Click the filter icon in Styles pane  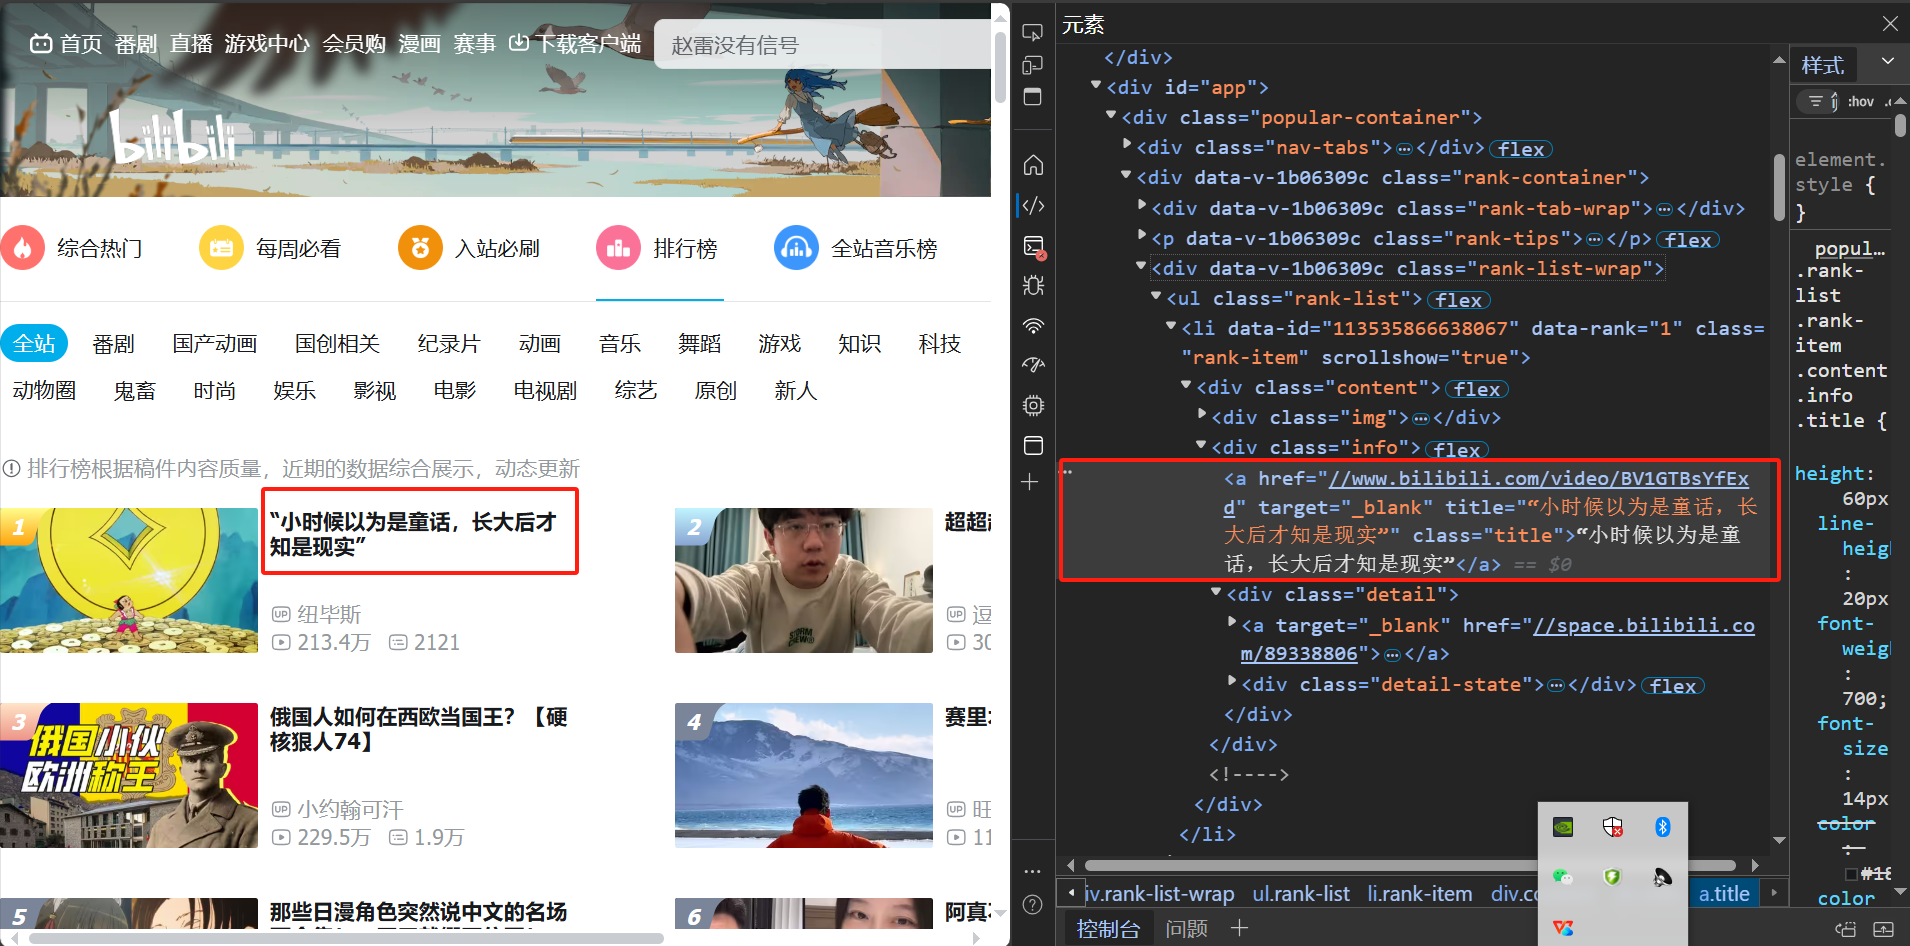click(x=1816, y=101)
